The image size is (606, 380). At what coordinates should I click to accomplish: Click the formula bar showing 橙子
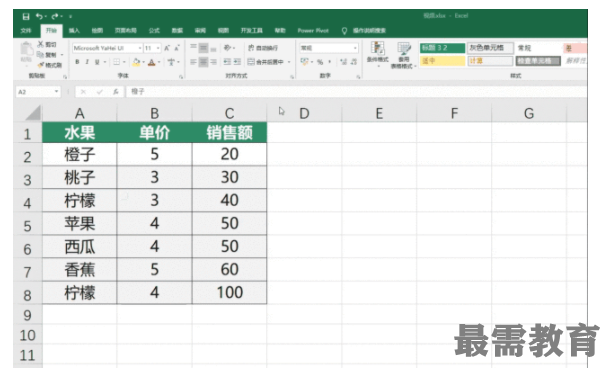tap(356, 92)
